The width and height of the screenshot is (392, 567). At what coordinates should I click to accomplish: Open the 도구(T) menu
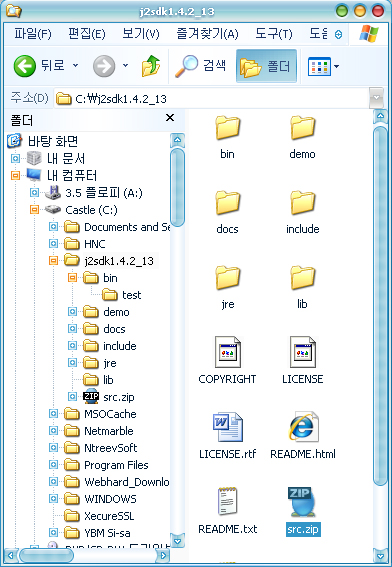point(274,34)
